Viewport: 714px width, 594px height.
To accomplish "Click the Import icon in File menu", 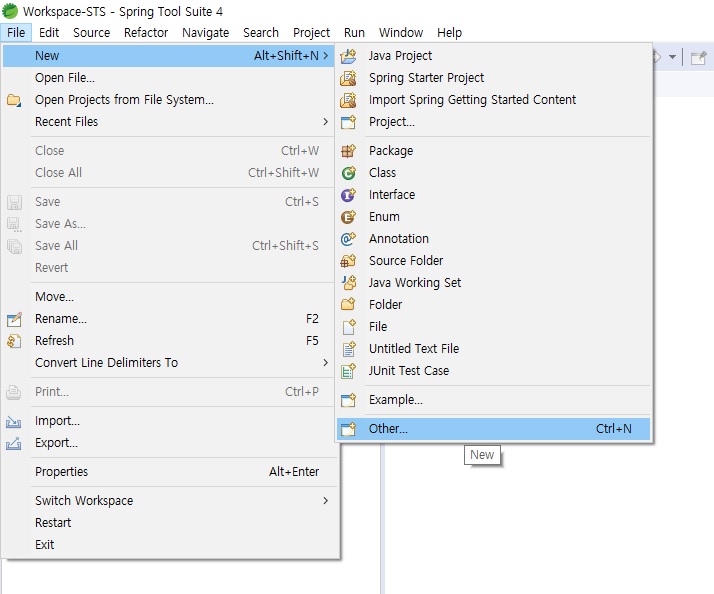I will [x=14, y=421].
